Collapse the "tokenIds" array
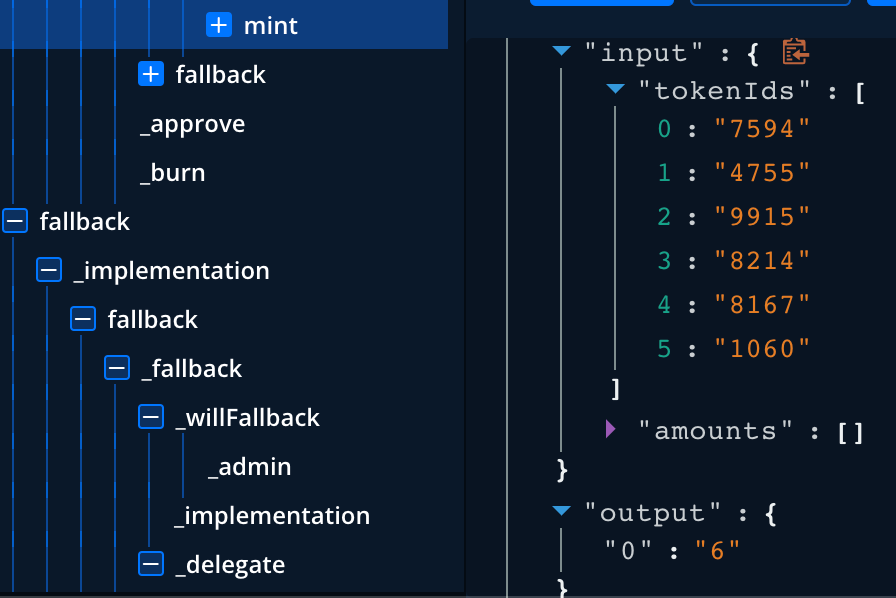This screenshot has height=598, width=896. point(616,90)
